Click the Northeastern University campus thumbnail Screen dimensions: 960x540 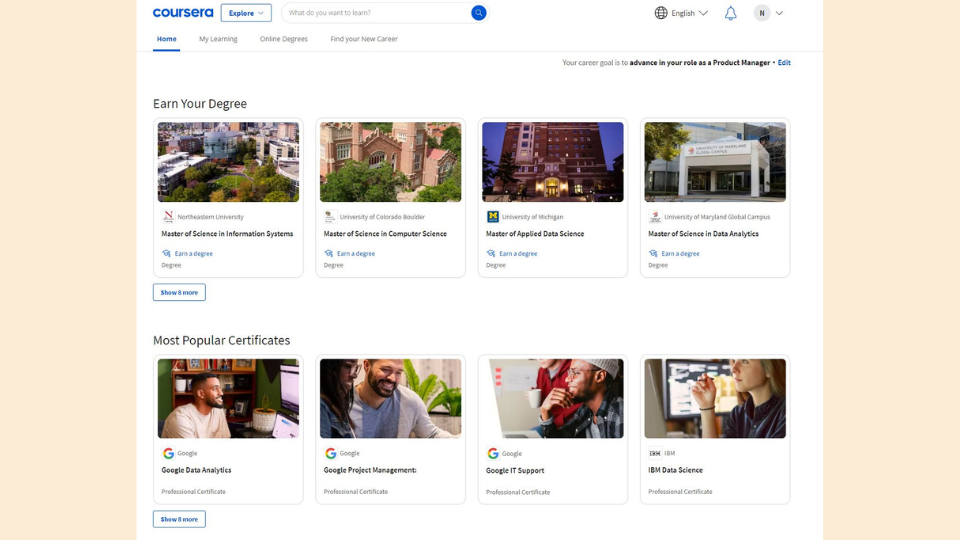pos(228,162)
